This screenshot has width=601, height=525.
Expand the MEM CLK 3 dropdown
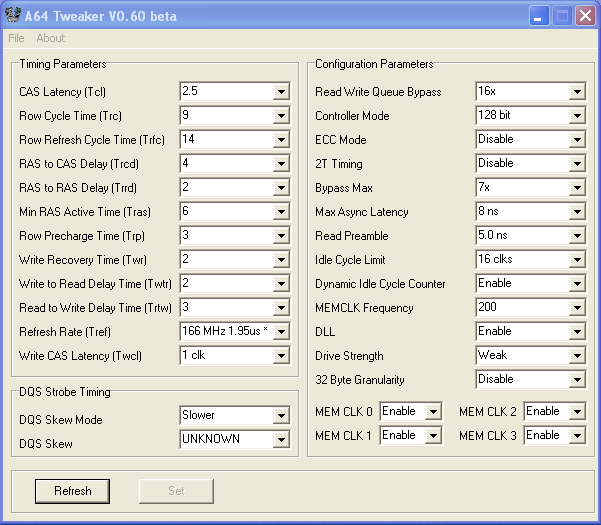(577, 436)
